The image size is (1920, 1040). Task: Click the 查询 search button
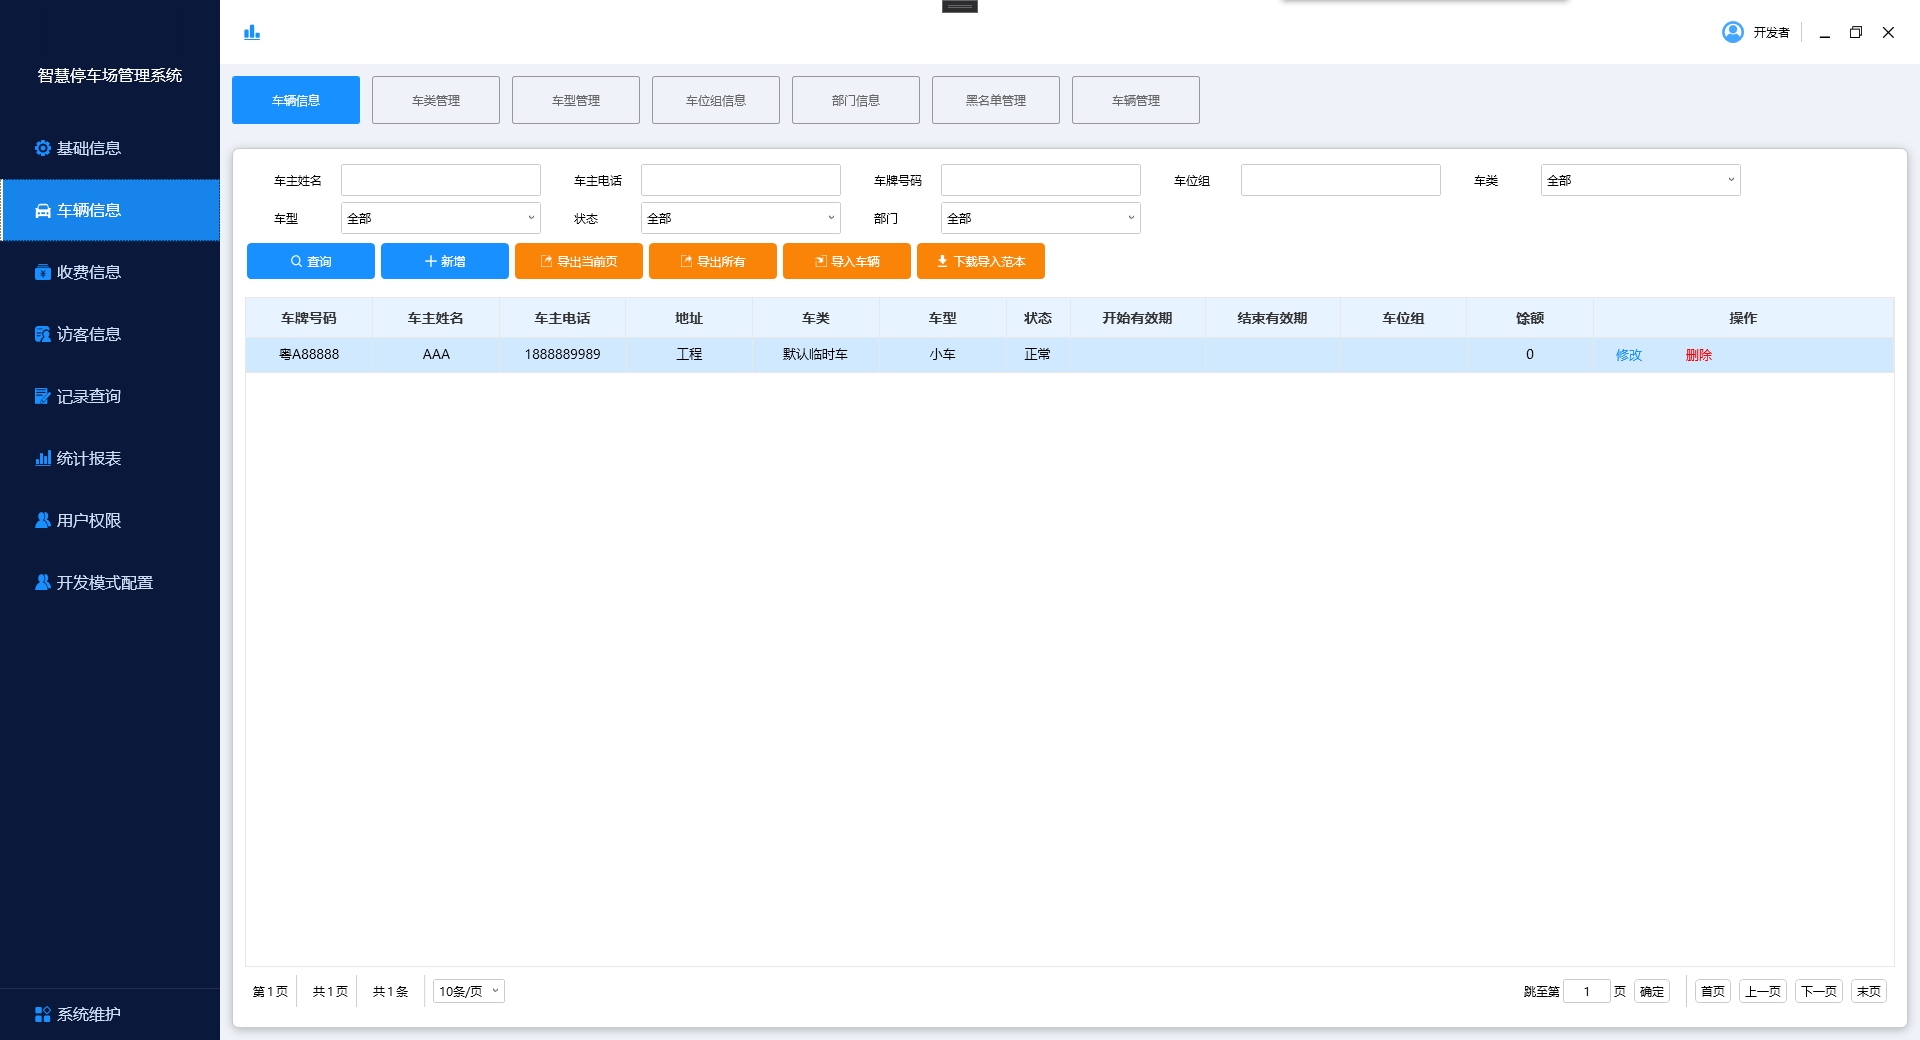310,261
